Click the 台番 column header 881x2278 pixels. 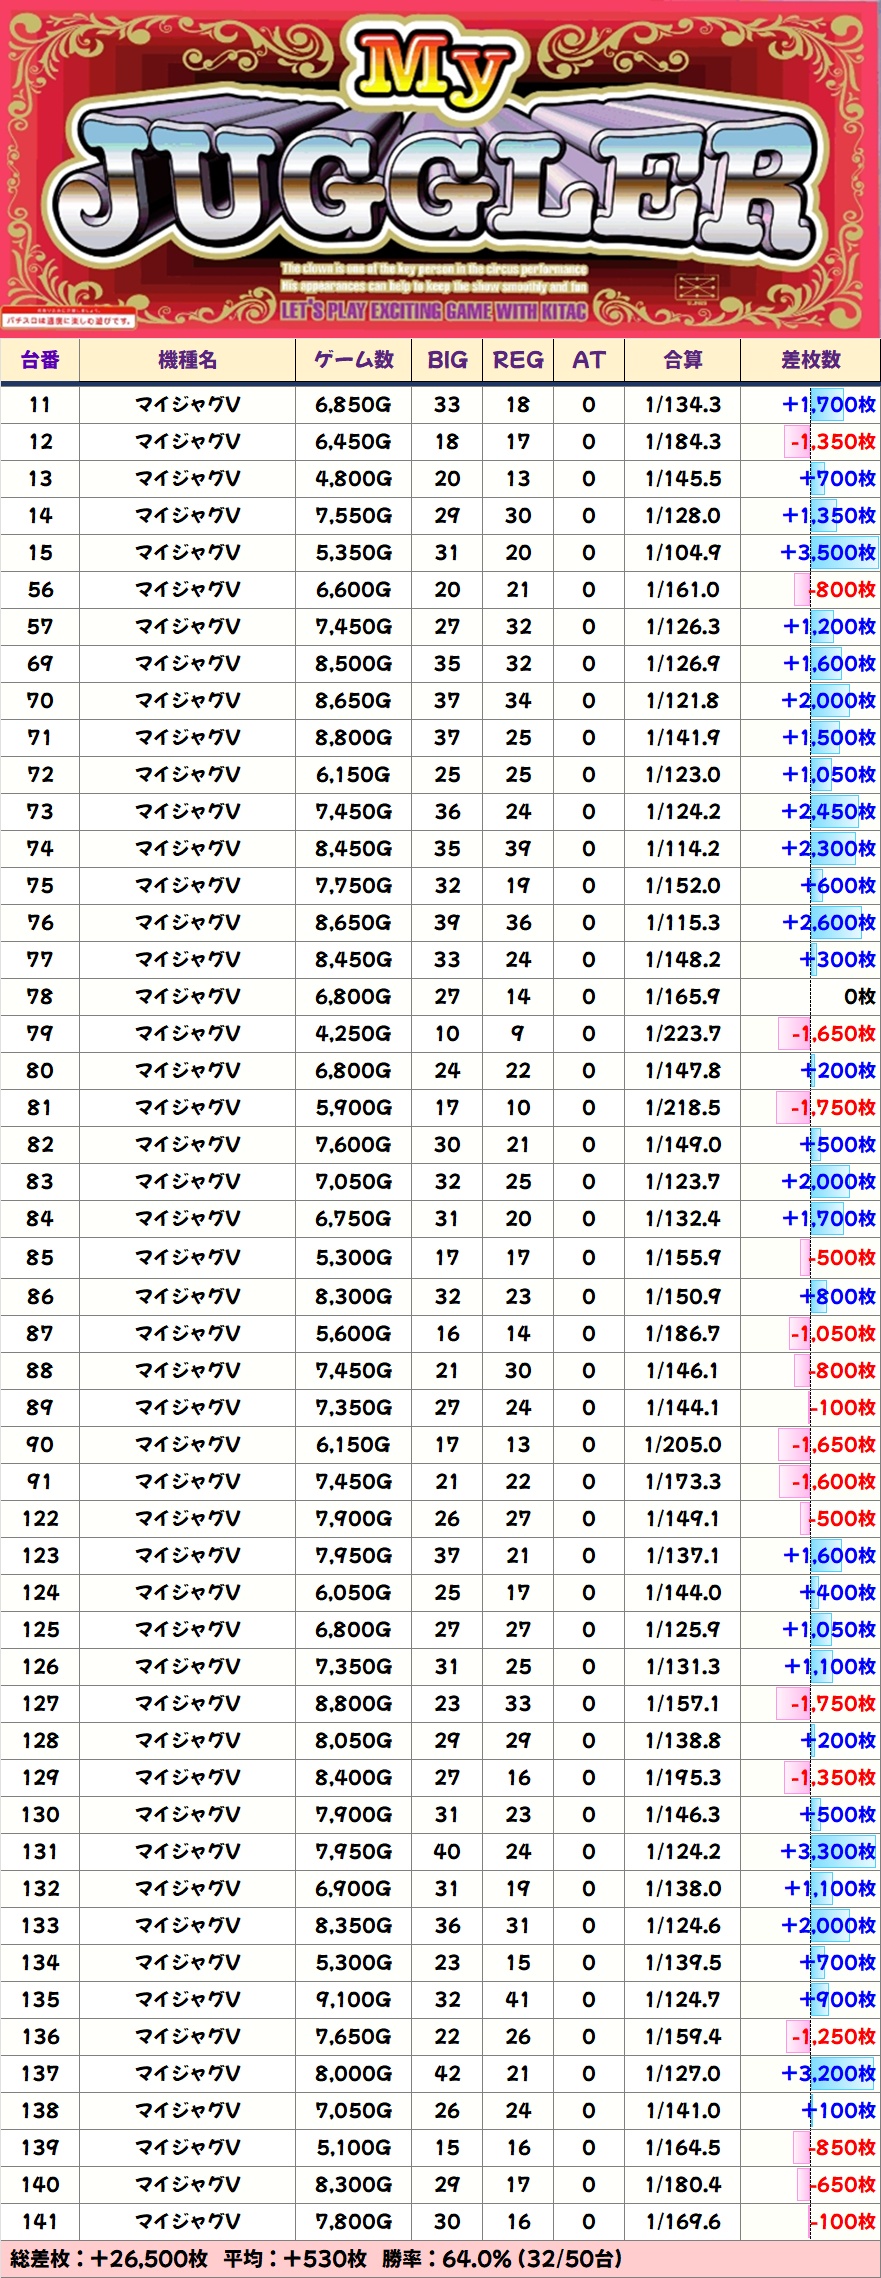(x=40, y=360)
